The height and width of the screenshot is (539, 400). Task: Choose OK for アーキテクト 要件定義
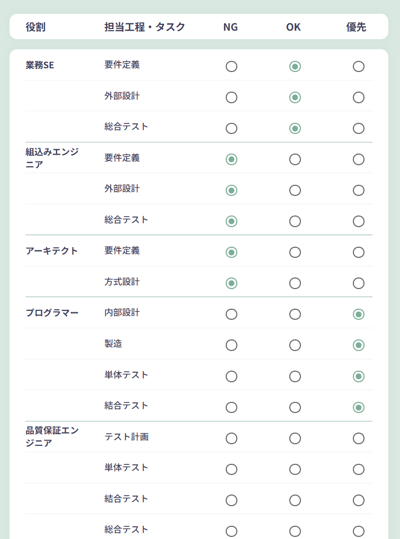click(x=295, y=252)
